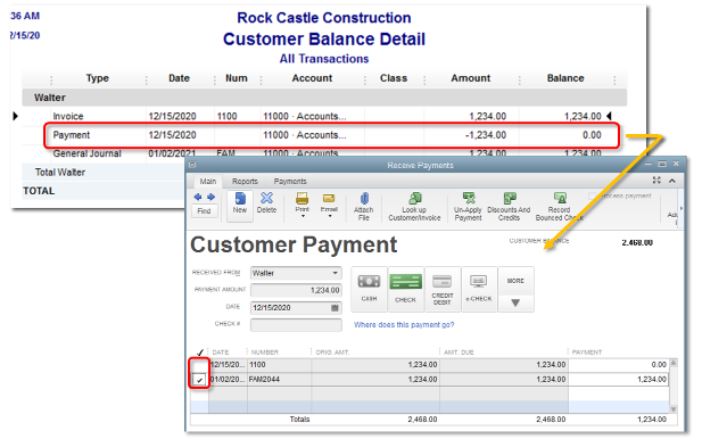Screen dimensions: 701x448
Task: Click scroll down arrow in payment table
Action: (x=673, y=409)
